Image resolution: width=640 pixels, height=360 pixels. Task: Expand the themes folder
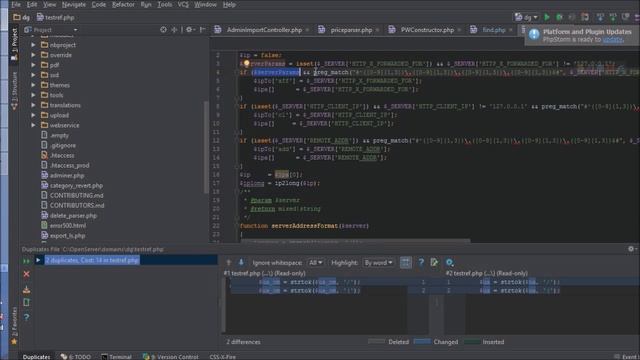[x=33, y=85]
